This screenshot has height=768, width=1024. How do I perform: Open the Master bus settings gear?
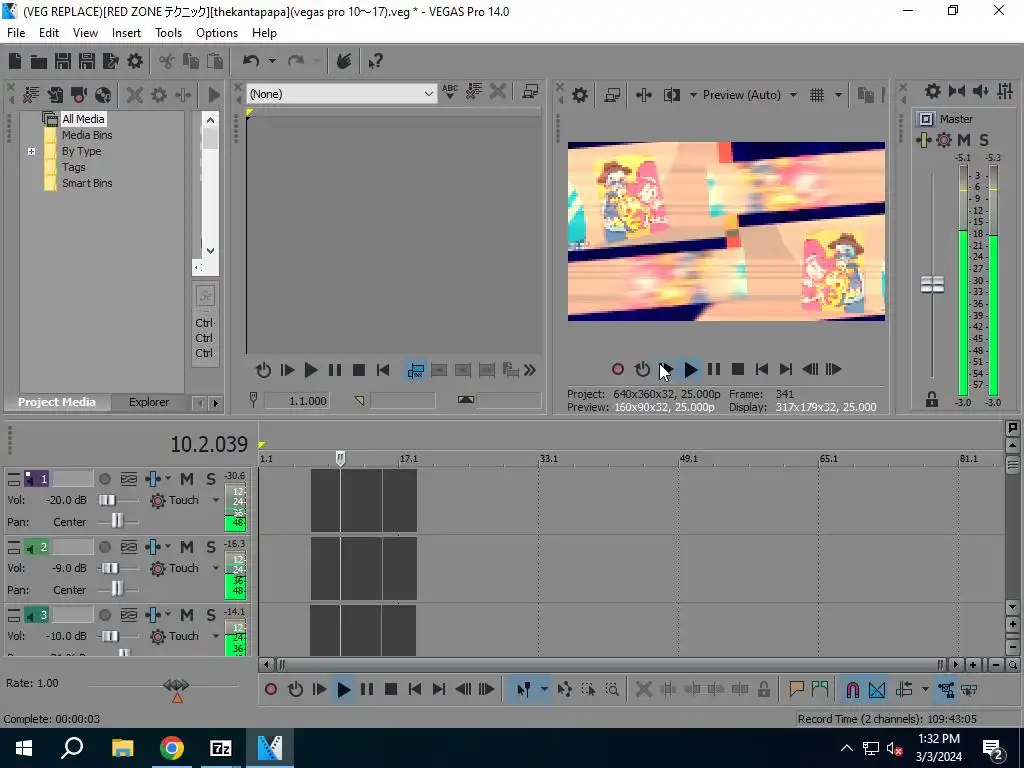point(933,91)
